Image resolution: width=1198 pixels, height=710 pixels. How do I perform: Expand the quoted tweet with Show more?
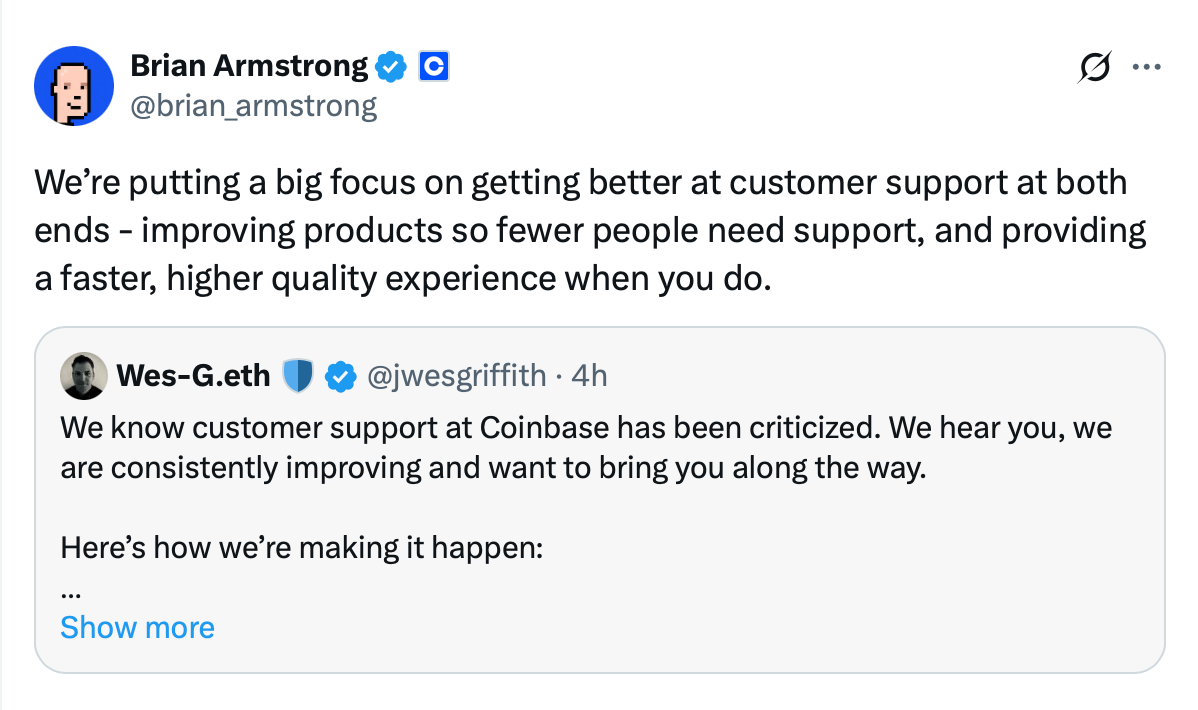click(137, 627)
